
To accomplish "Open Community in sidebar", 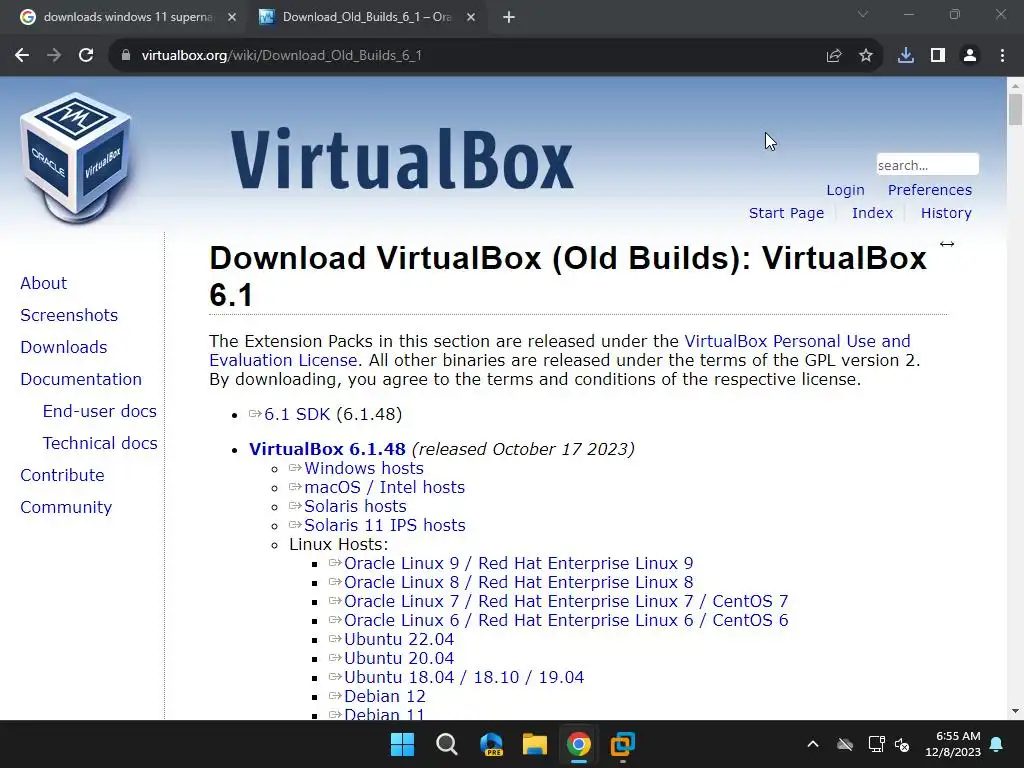I will coord(66,507).
